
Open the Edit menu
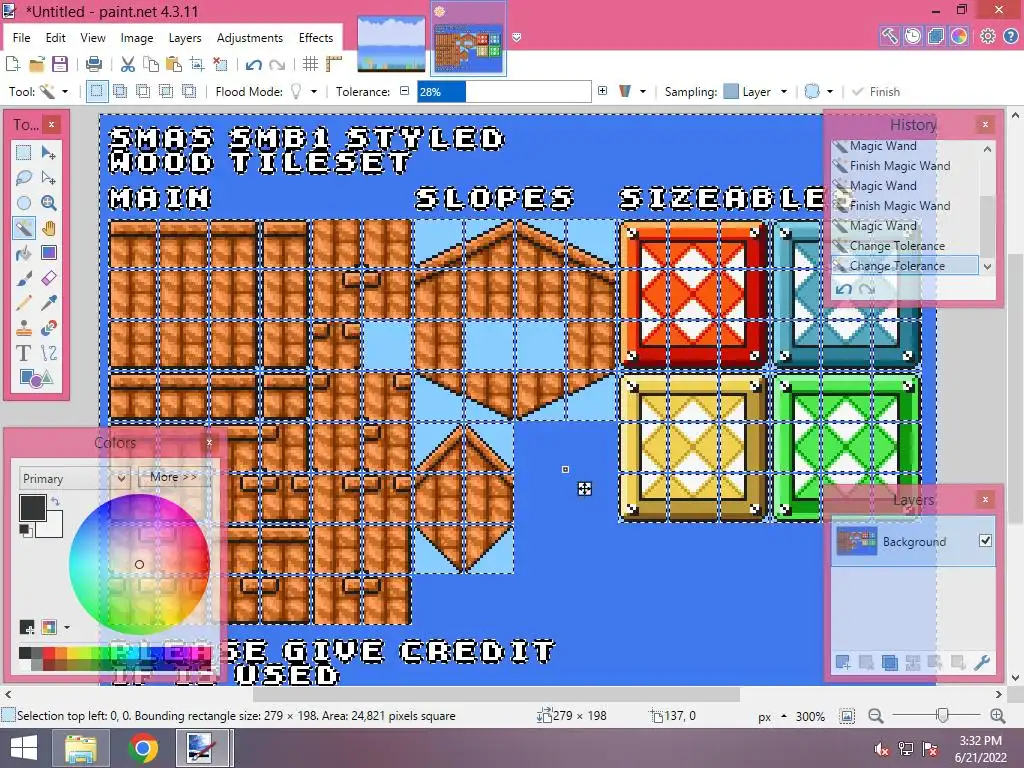tap(56, 38)
